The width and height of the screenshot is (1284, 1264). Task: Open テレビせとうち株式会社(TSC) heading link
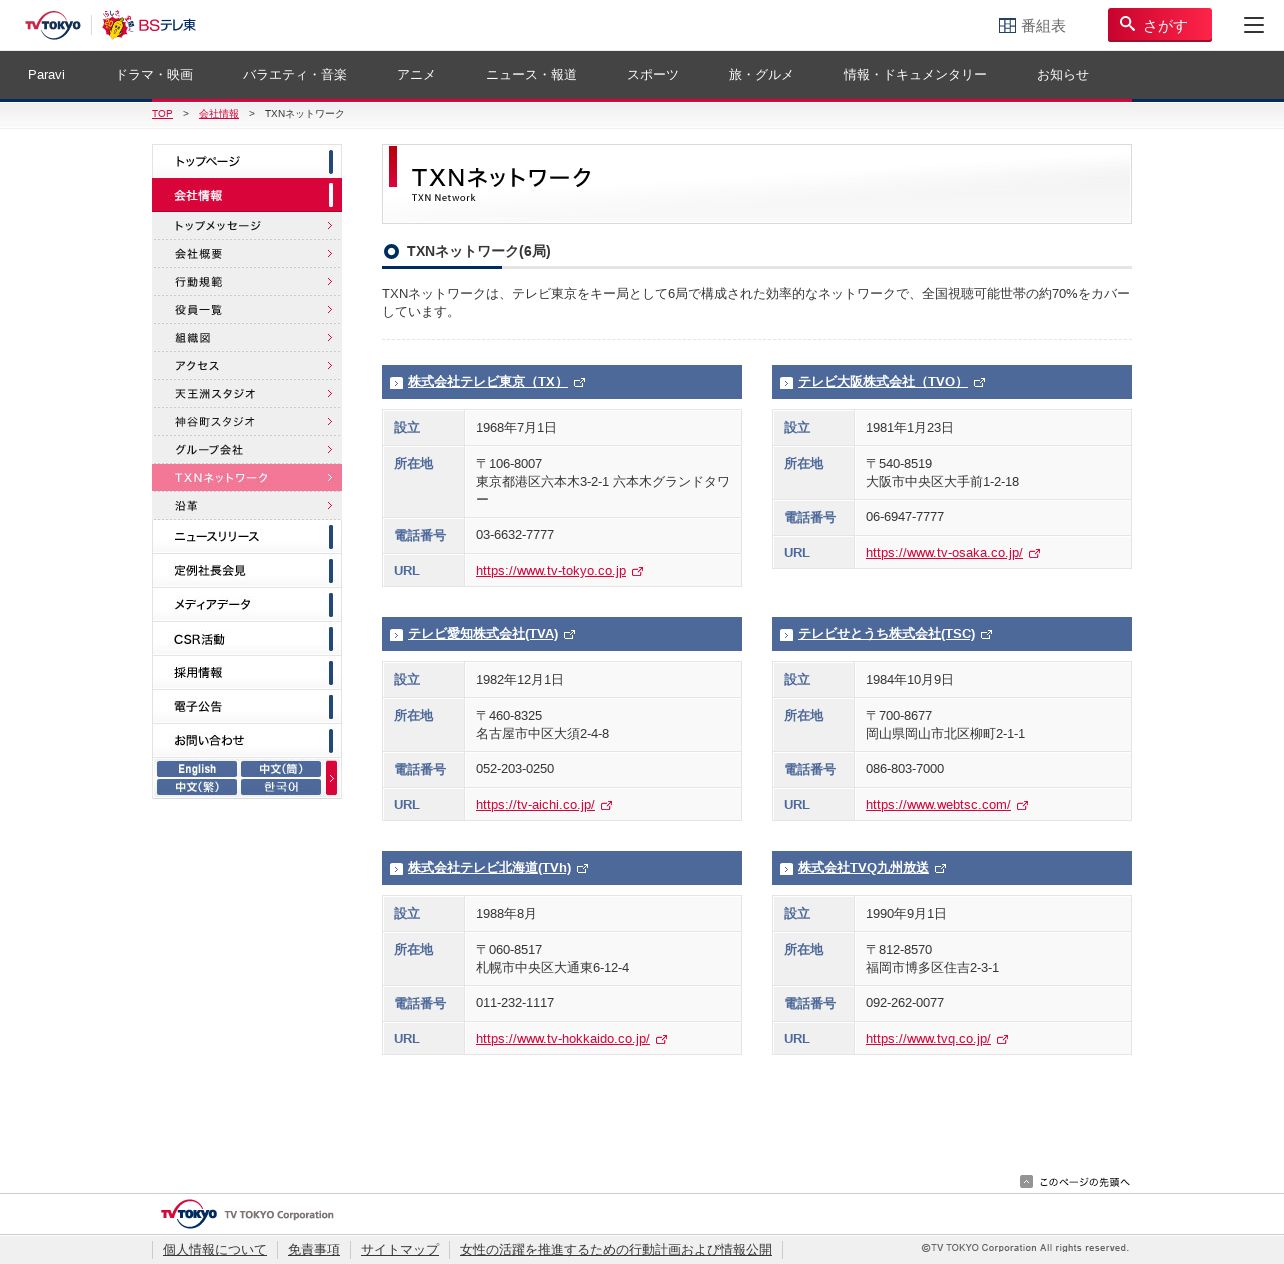[886, 634]
